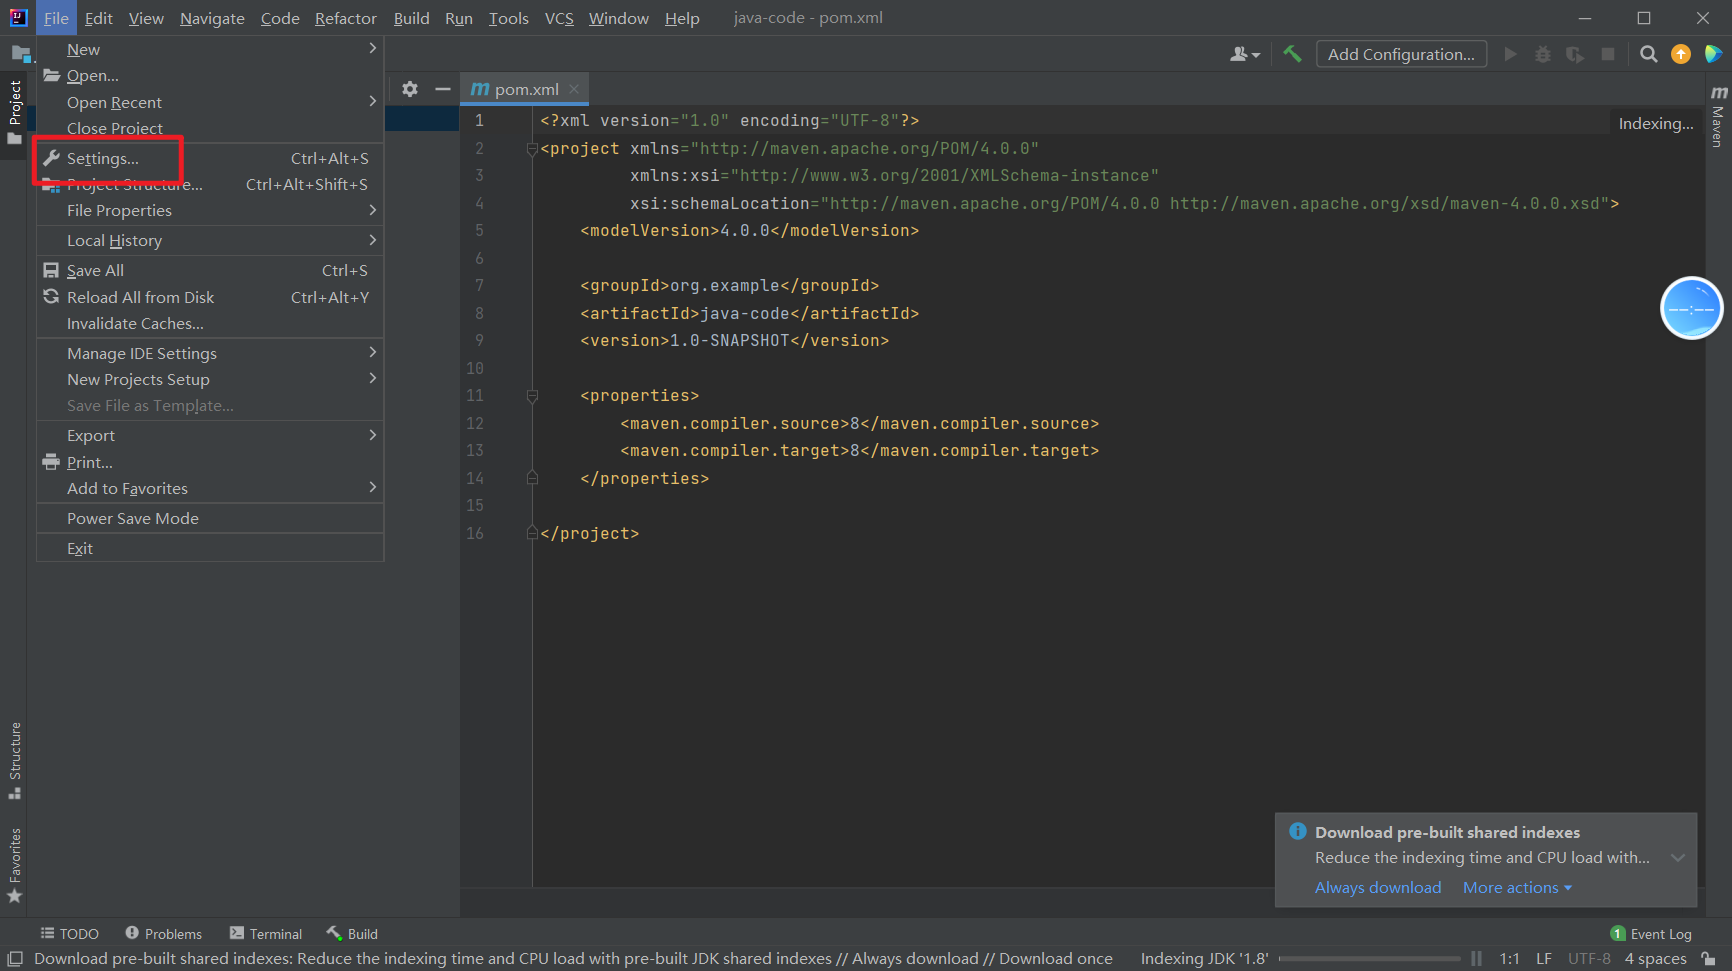Select Open... in File menu

(210, 75)
